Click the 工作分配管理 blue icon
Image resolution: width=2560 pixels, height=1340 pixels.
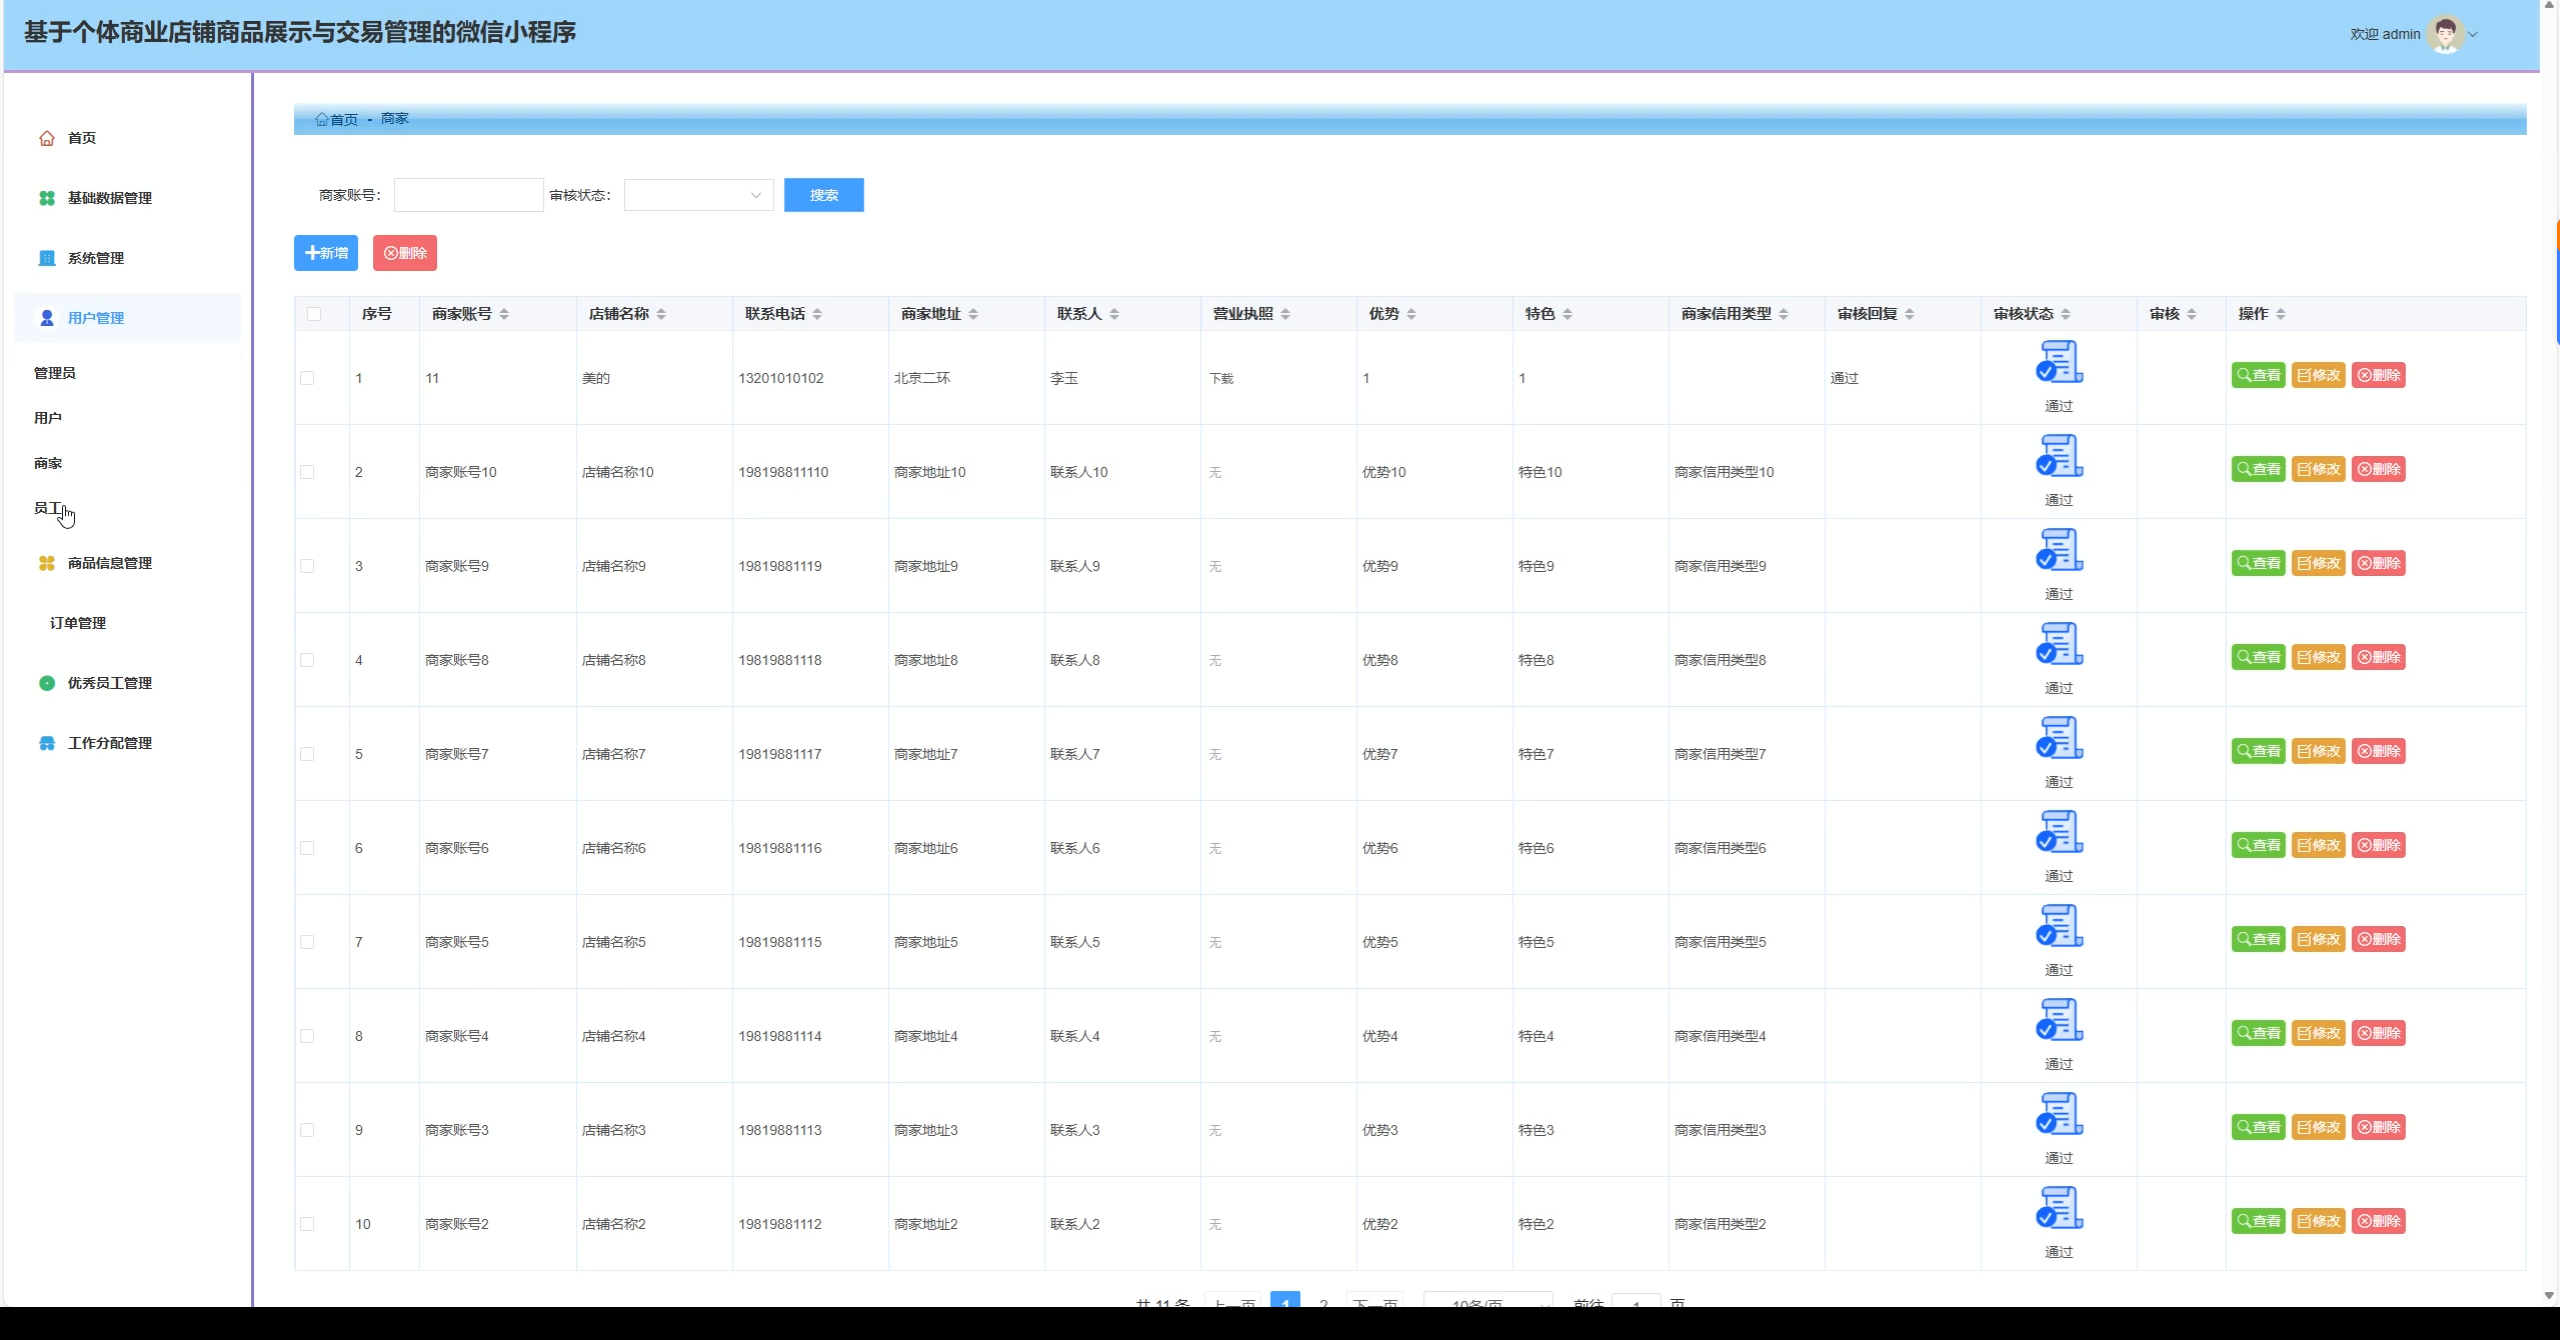pos(46,743)
